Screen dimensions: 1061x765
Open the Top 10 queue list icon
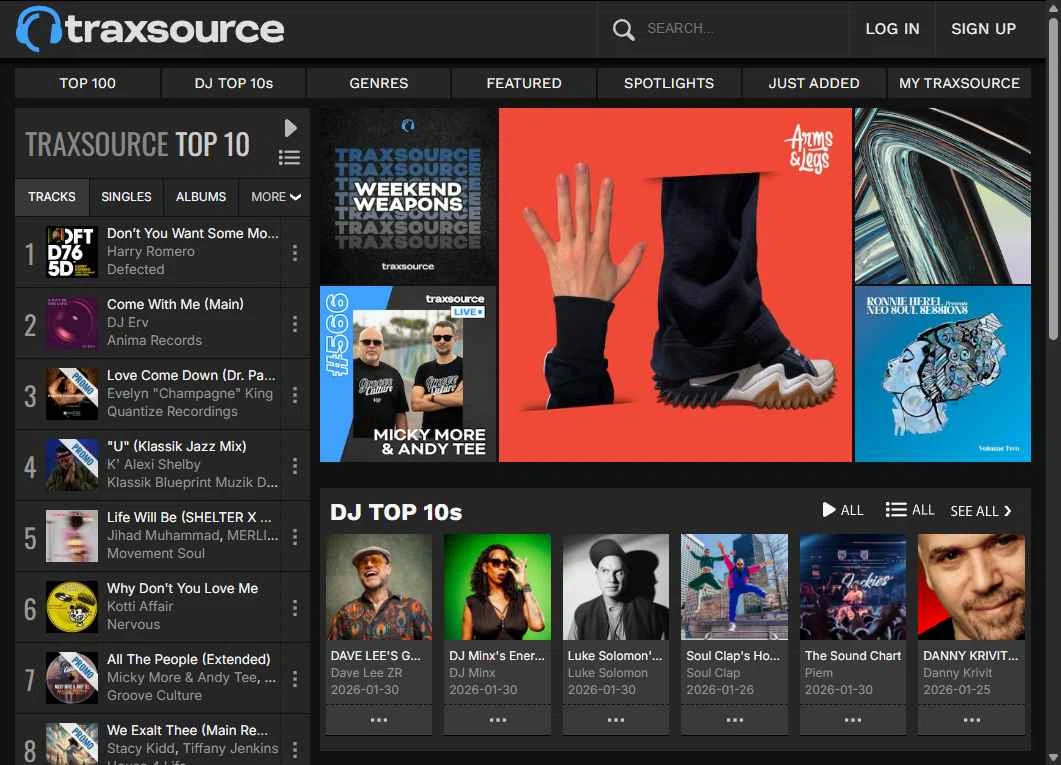pos(290,158)
